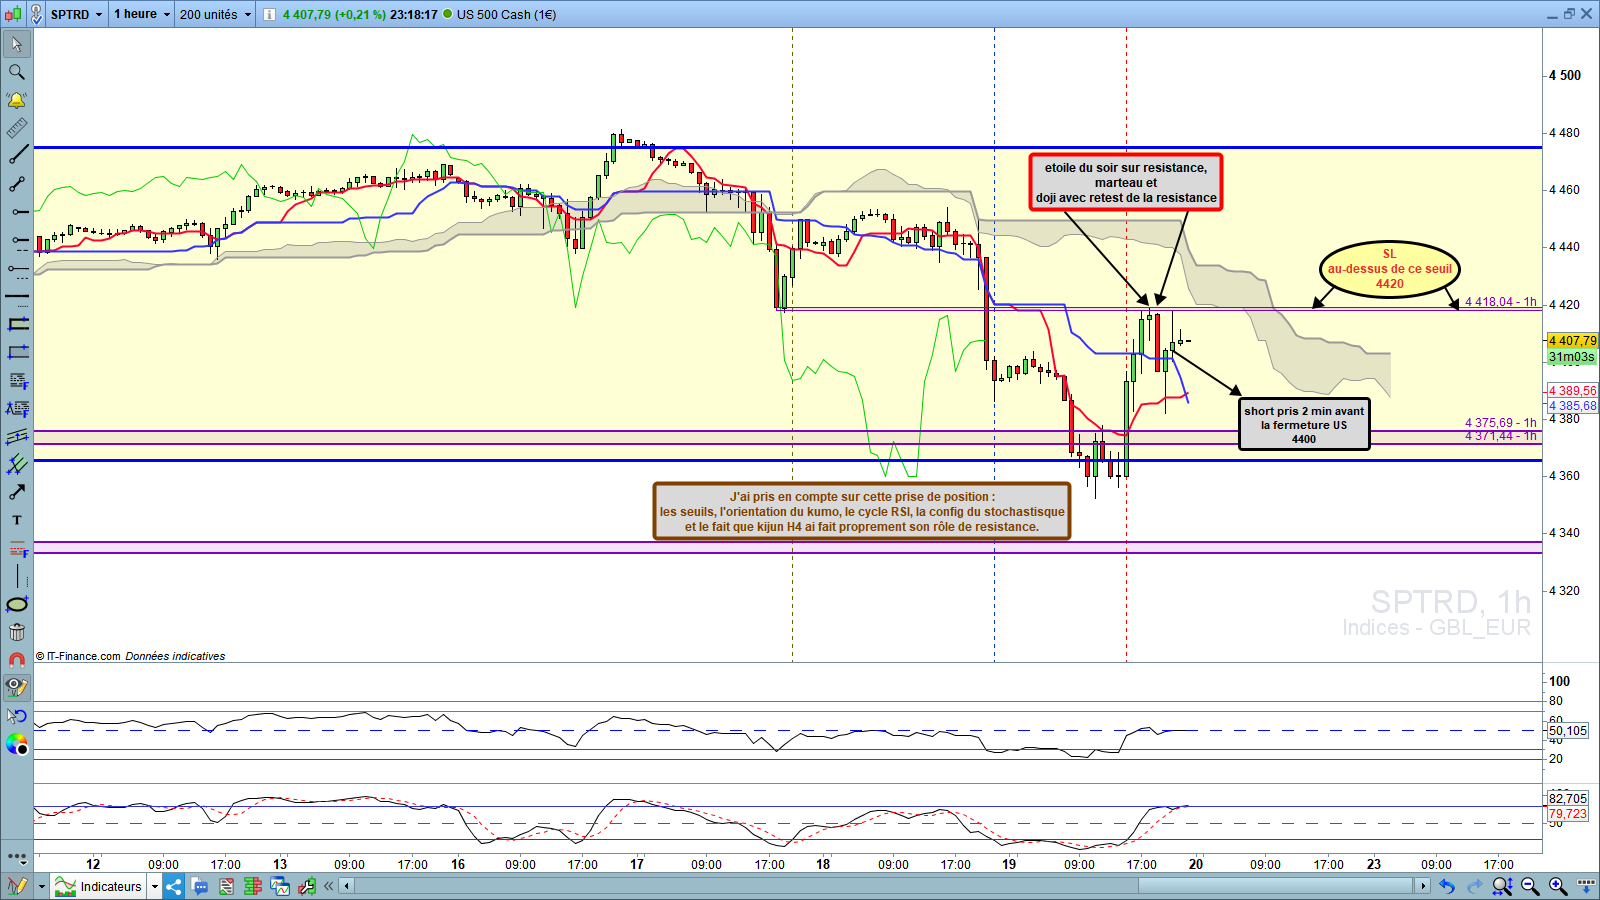The height and width of the screenshot is (900, 1600).
Task: Select the arrow drawing tool
Action: pos(17,492)
